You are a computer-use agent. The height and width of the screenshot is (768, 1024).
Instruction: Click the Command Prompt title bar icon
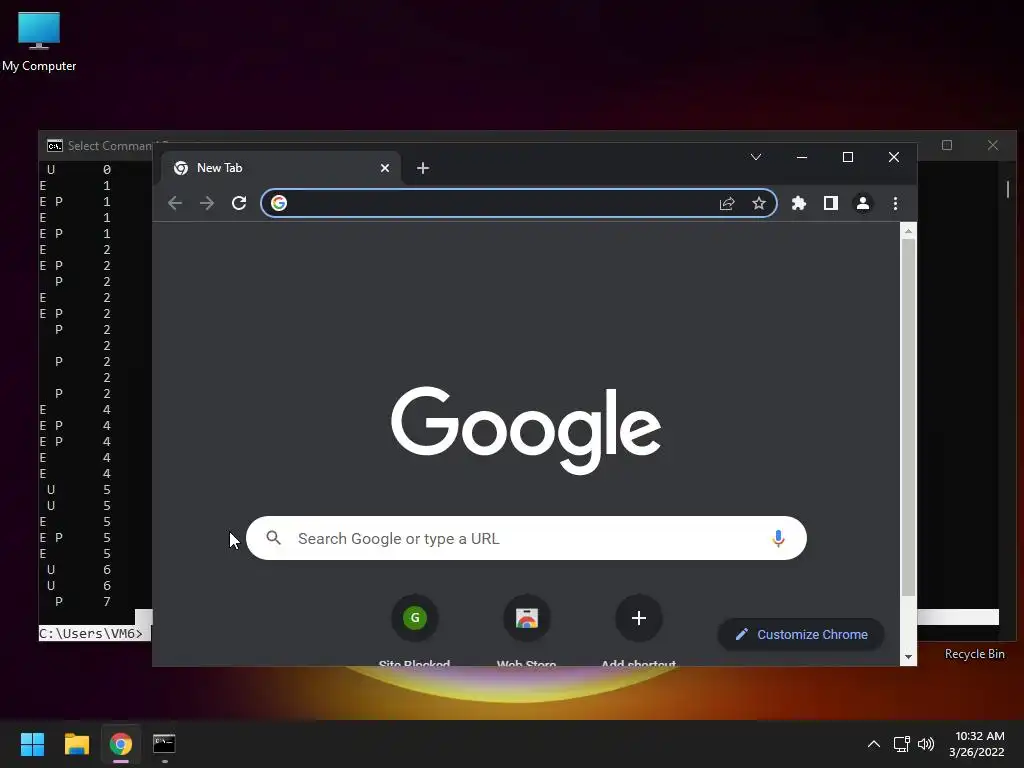pyautogui.click(x=55, y=146)
